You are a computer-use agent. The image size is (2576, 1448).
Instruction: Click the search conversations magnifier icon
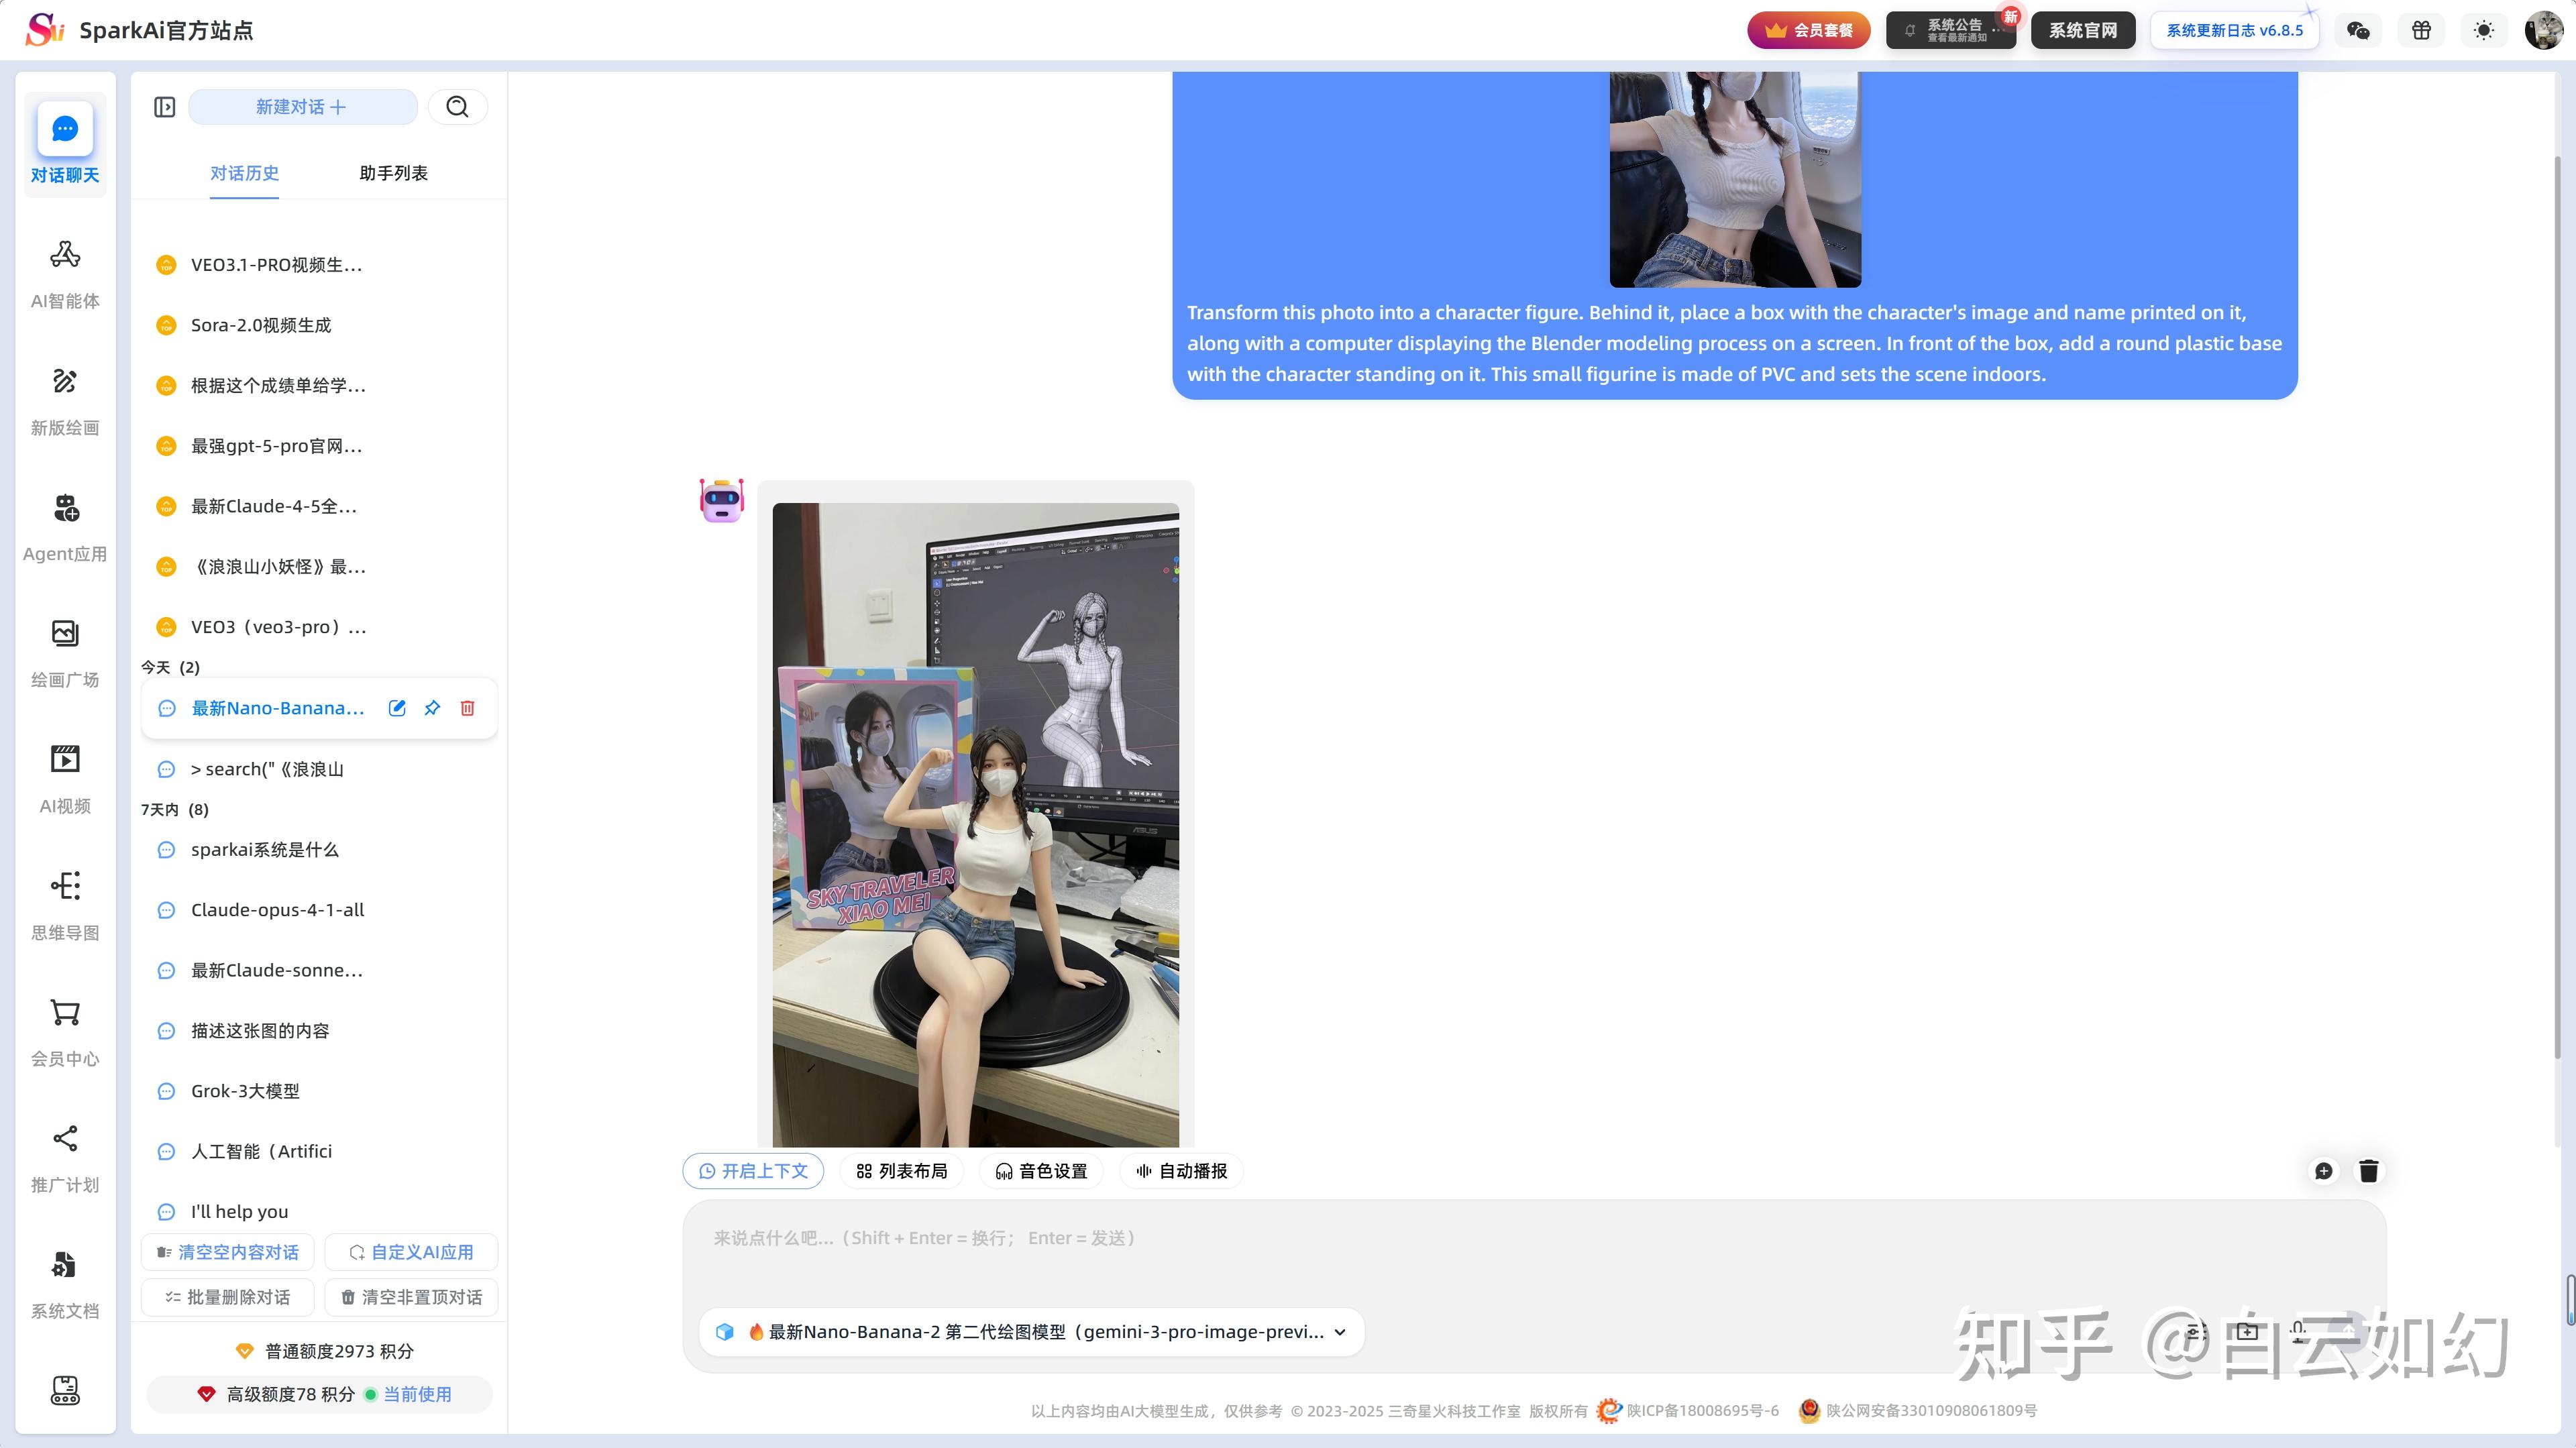point(457,107)
